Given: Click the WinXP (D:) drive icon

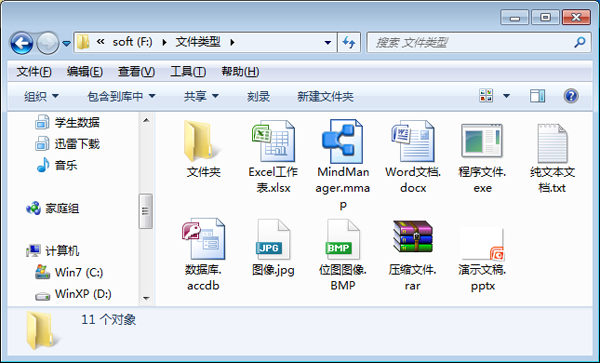Looking at the screenshot, I should (42, 296).
